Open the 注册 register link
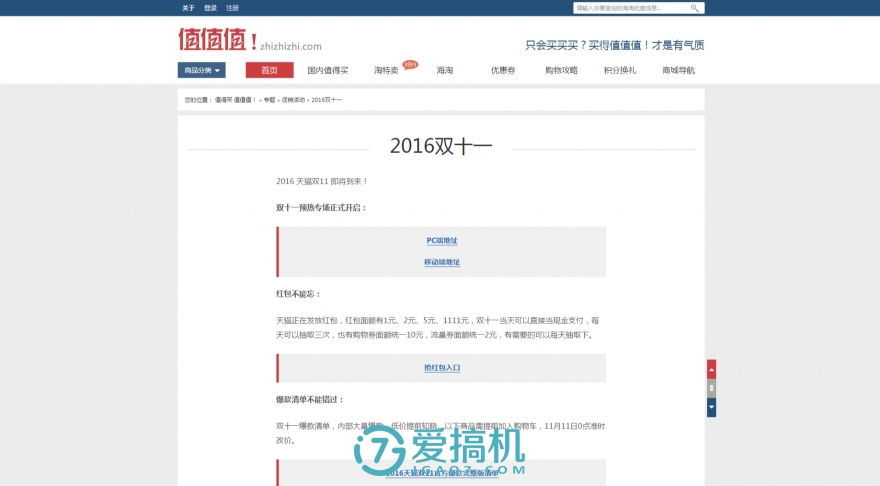 point(232,8)
